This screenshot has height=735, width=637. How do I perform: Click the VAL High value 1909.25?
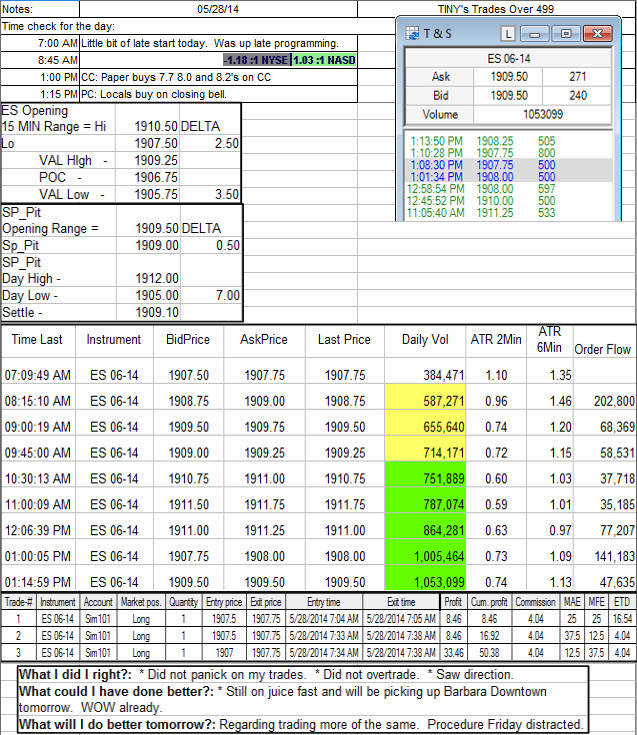point(156,160)
